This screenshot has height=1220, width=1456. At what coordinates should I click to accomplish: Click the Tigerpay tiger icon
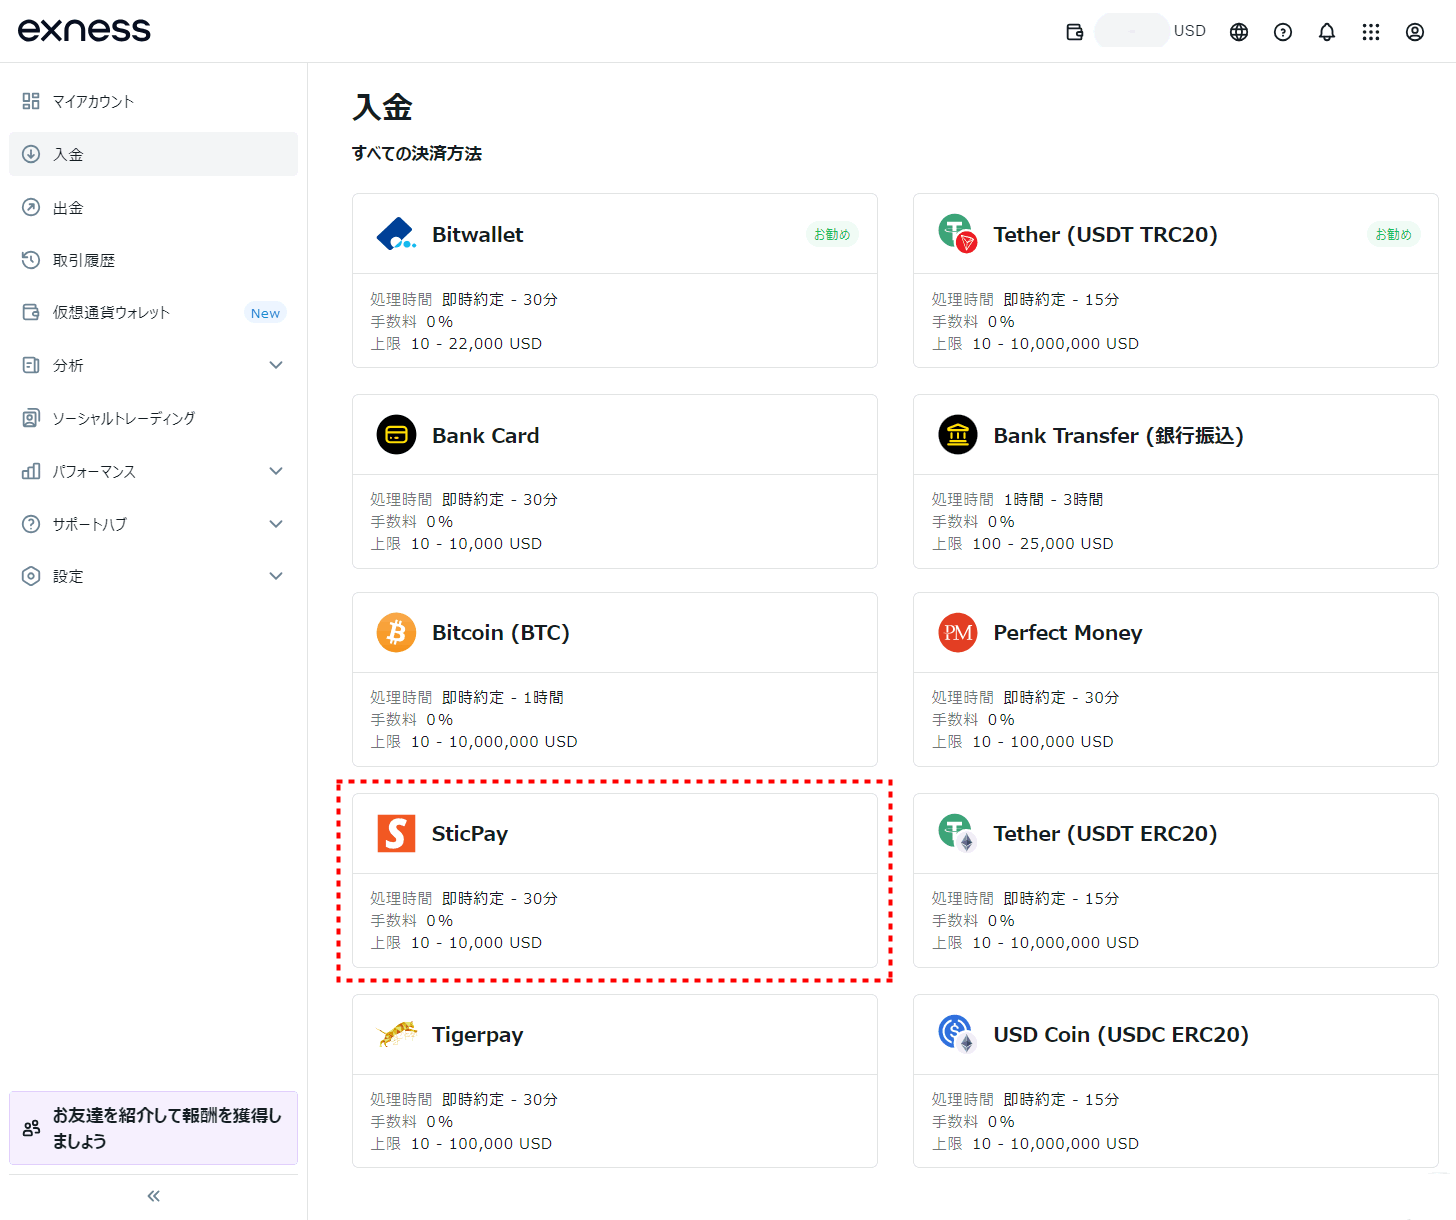point(397,1034)
